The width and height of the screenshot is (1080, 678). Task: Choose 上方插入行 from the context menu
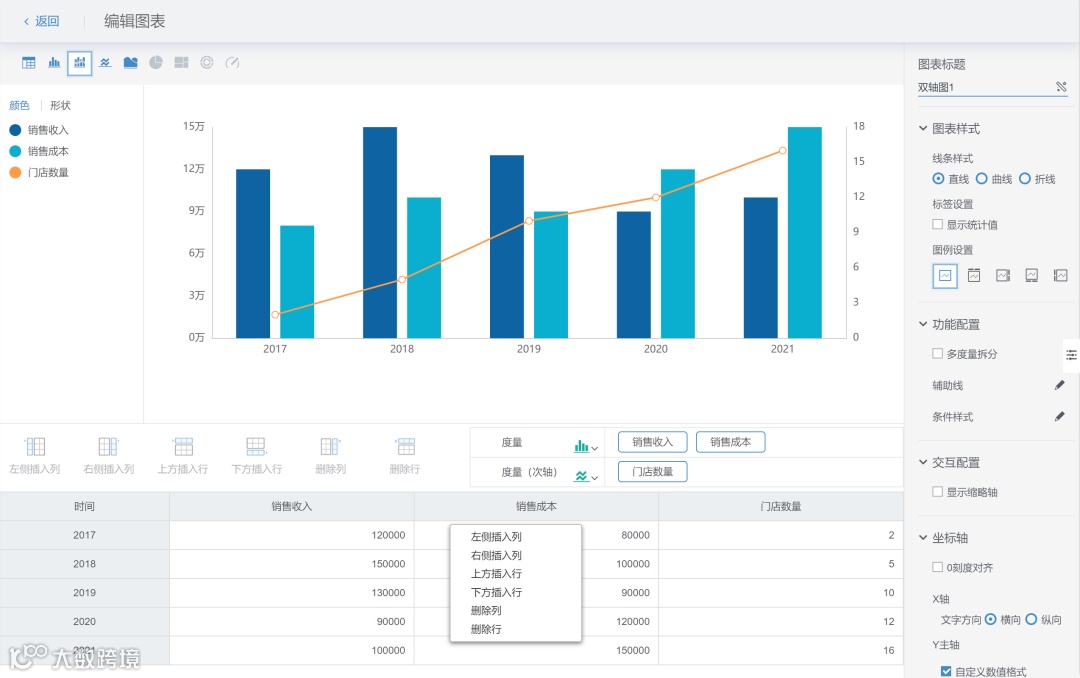496,573
